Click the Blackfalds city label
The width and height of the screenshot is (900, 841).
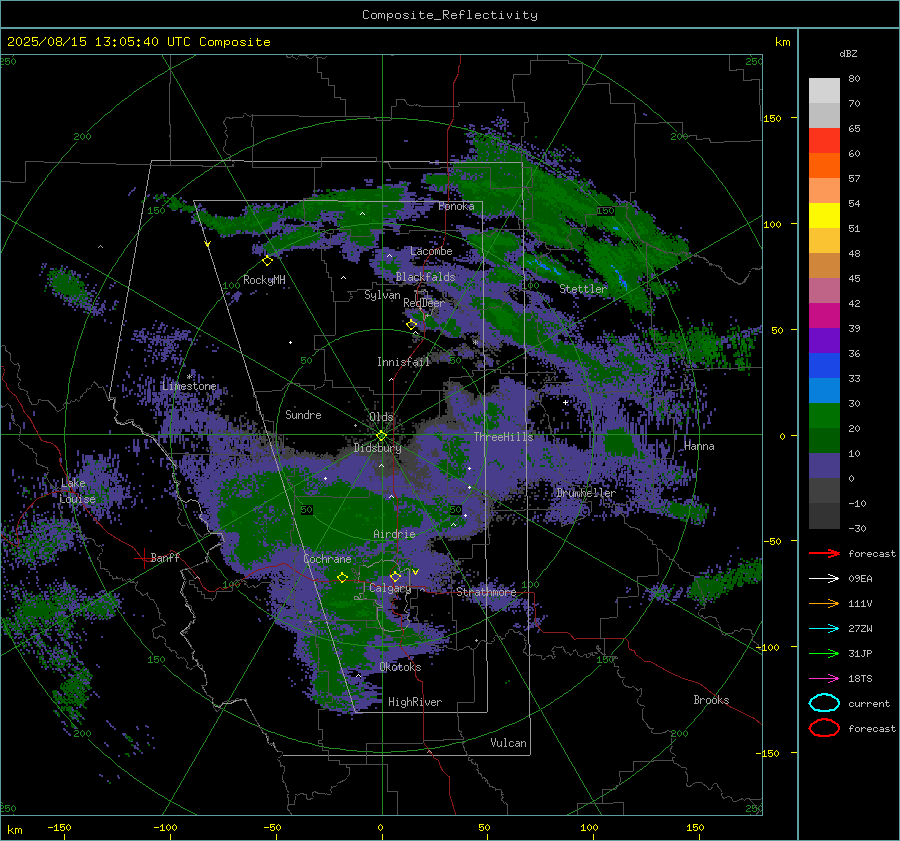coord(425,277)
